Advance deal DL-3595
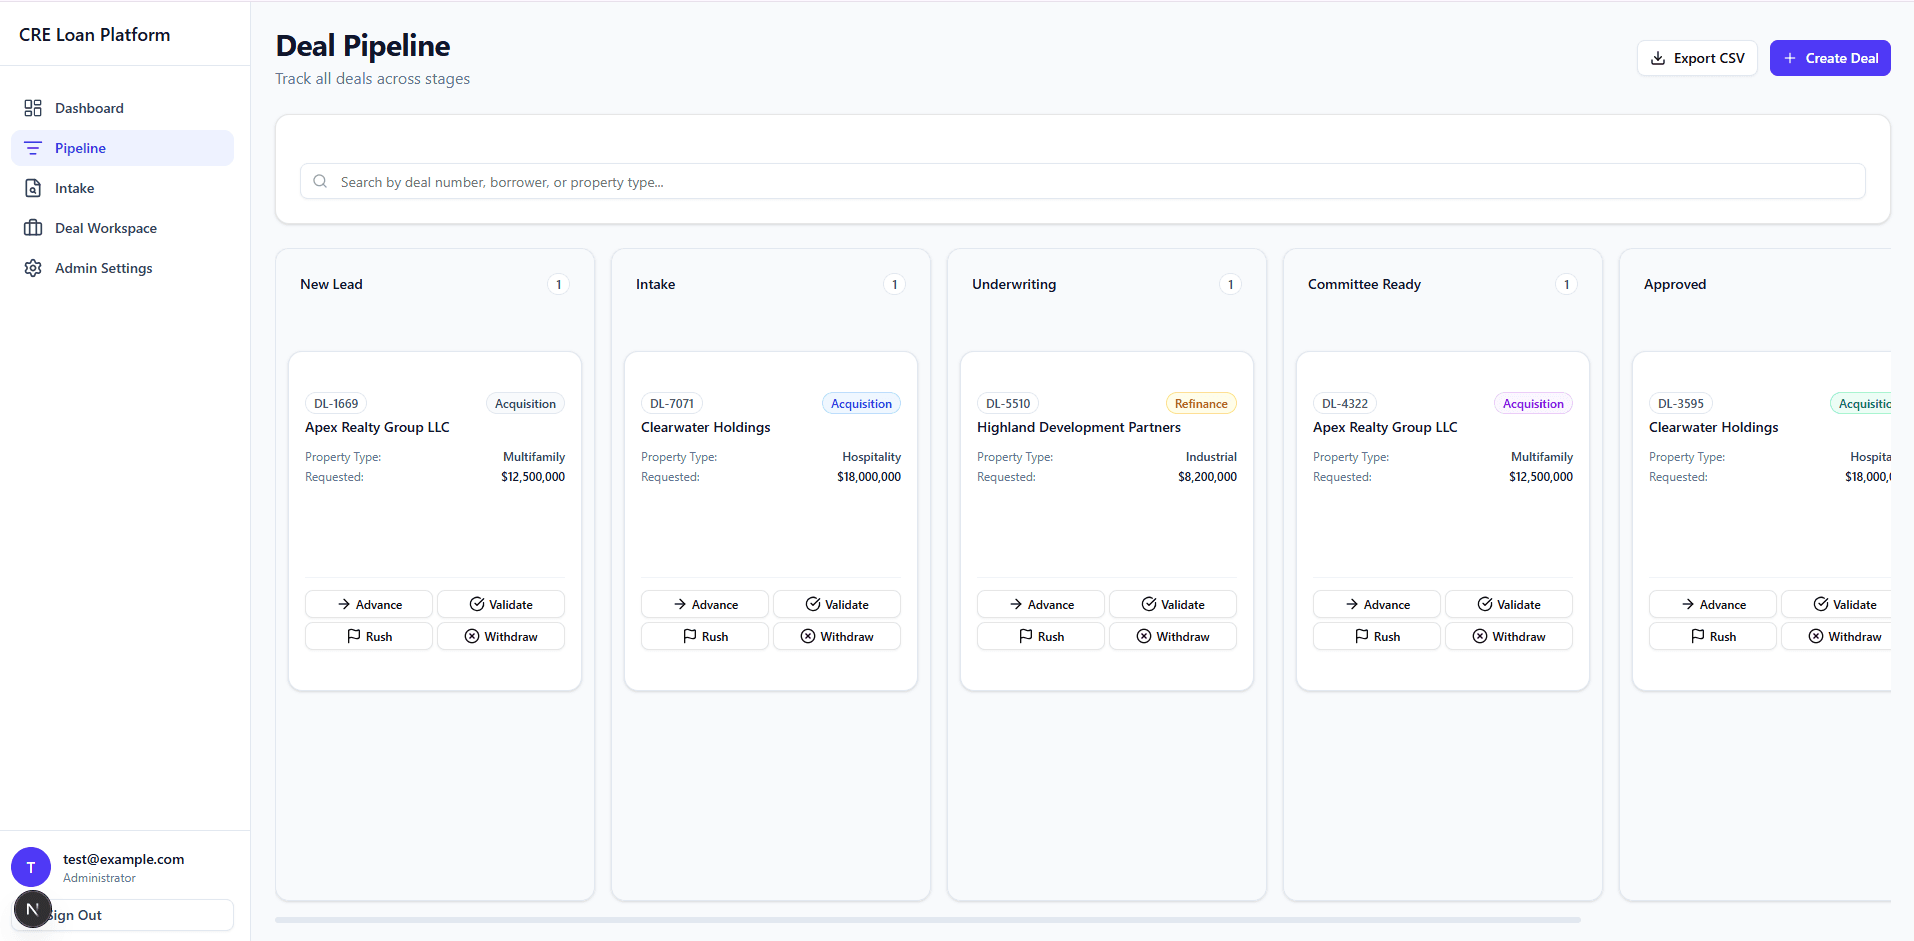The image size is (1914, 941). coord(1713,604)
